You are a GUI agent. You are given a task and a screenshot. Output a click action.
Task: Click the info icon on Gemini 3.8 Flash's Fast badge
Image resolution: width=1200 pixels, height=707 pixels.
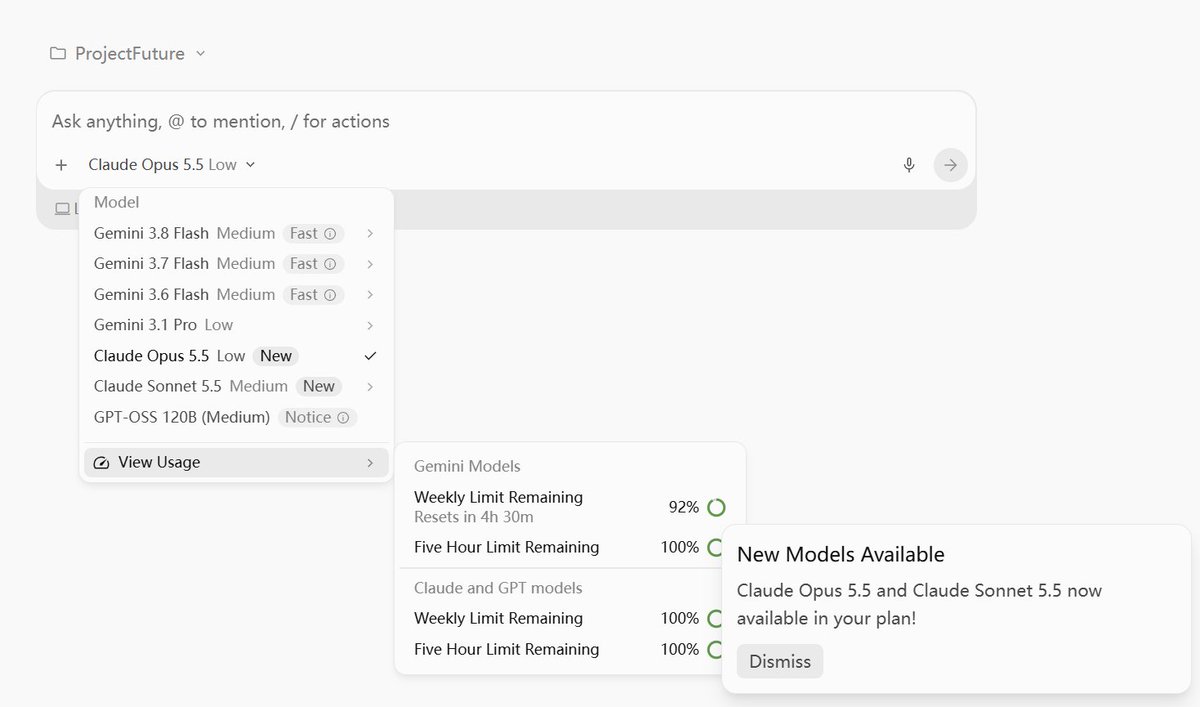329,234
